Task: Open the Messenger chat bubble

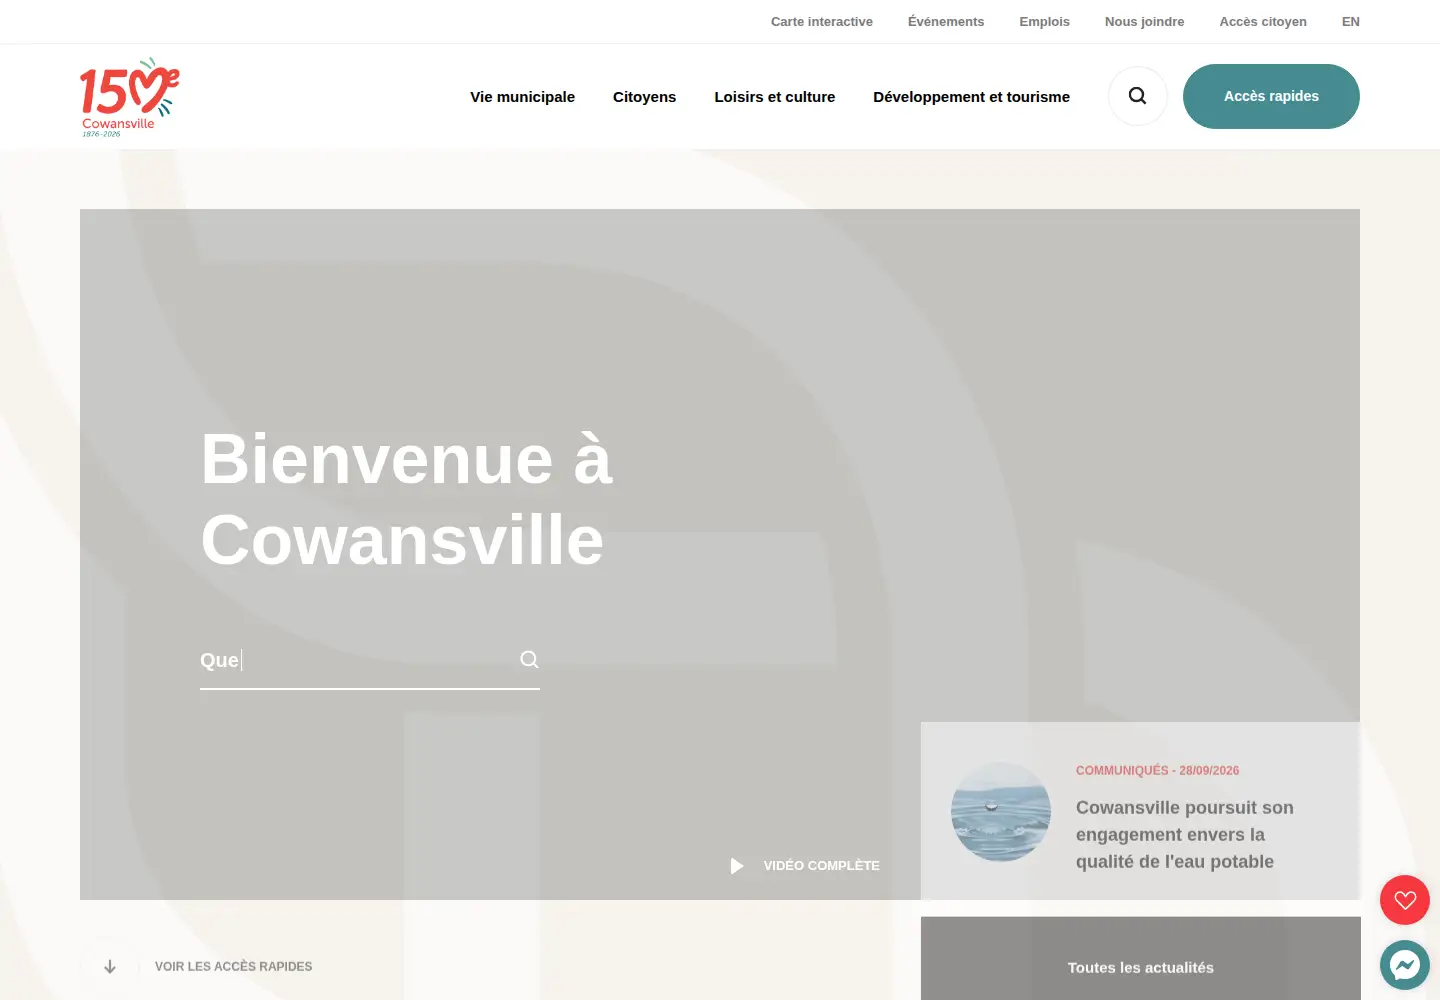Action: pos(1405,965)
